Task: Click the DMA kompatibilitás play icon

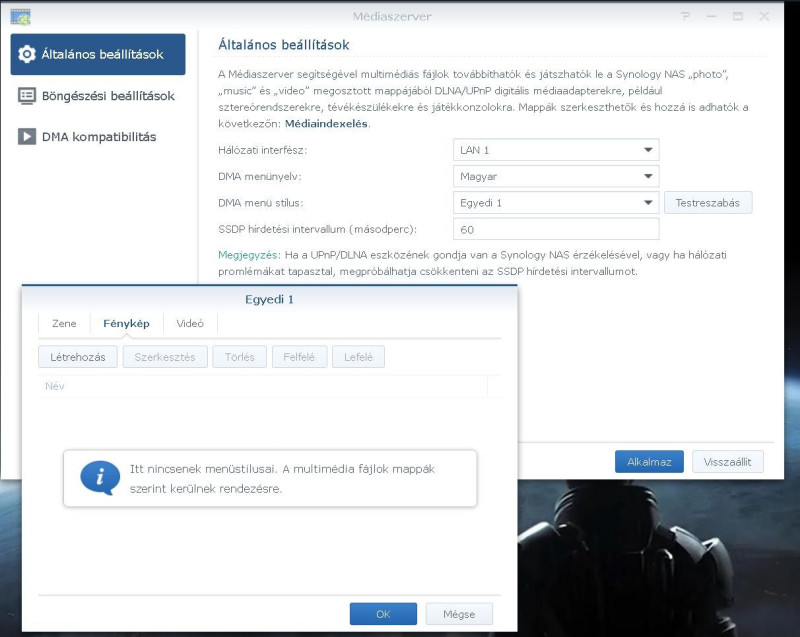Action: point(27,137)
